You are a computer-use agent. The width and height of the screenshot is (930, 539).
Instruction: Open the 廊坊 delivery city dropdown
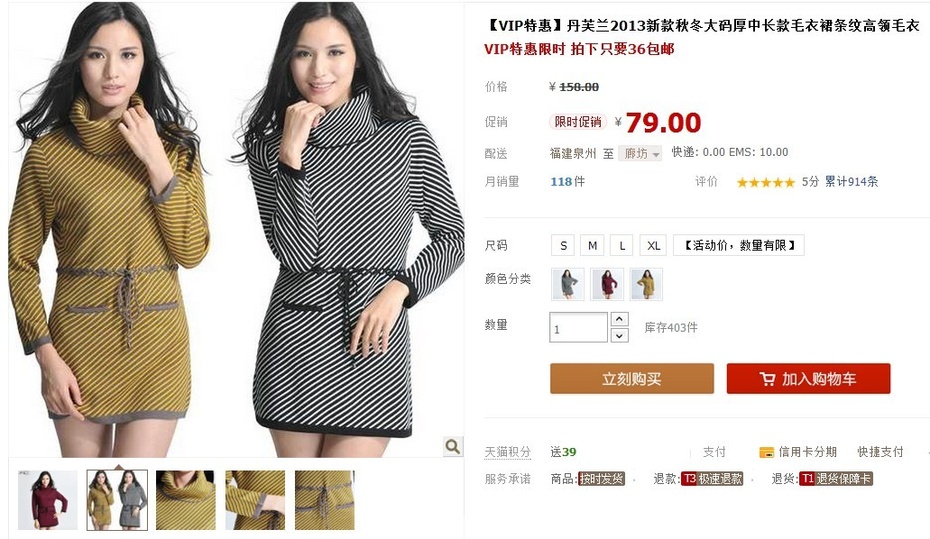click(x=641, y=154)
